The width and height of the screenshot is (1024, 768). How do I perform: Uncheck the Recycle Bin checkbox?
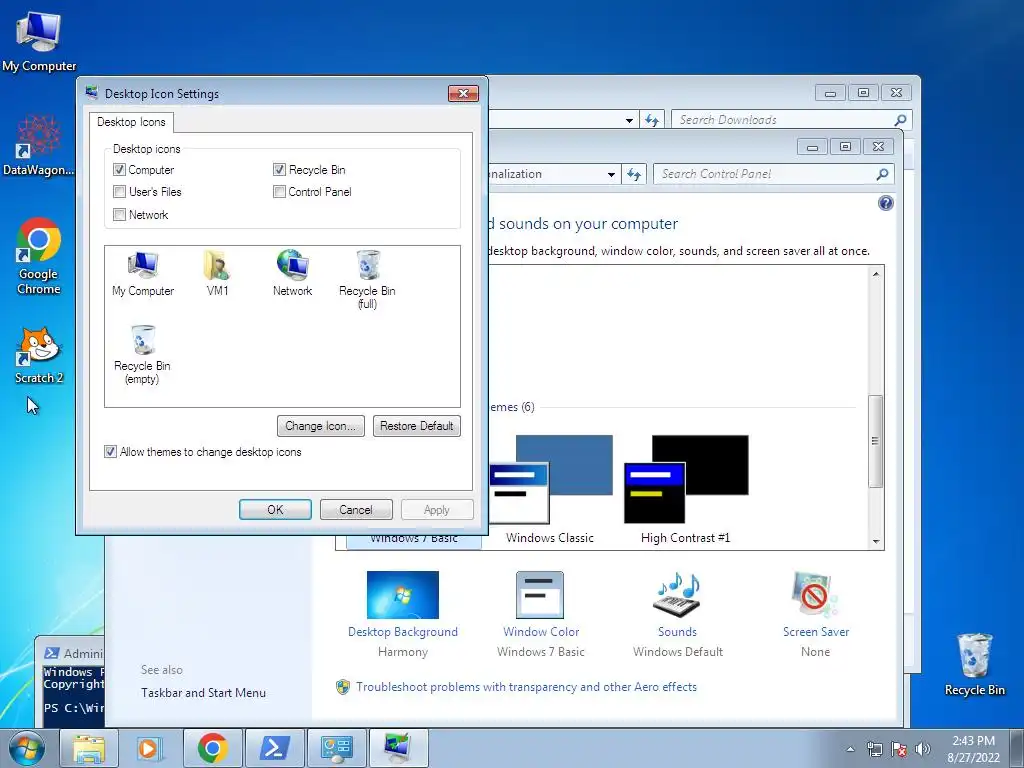tap(280, 170)
